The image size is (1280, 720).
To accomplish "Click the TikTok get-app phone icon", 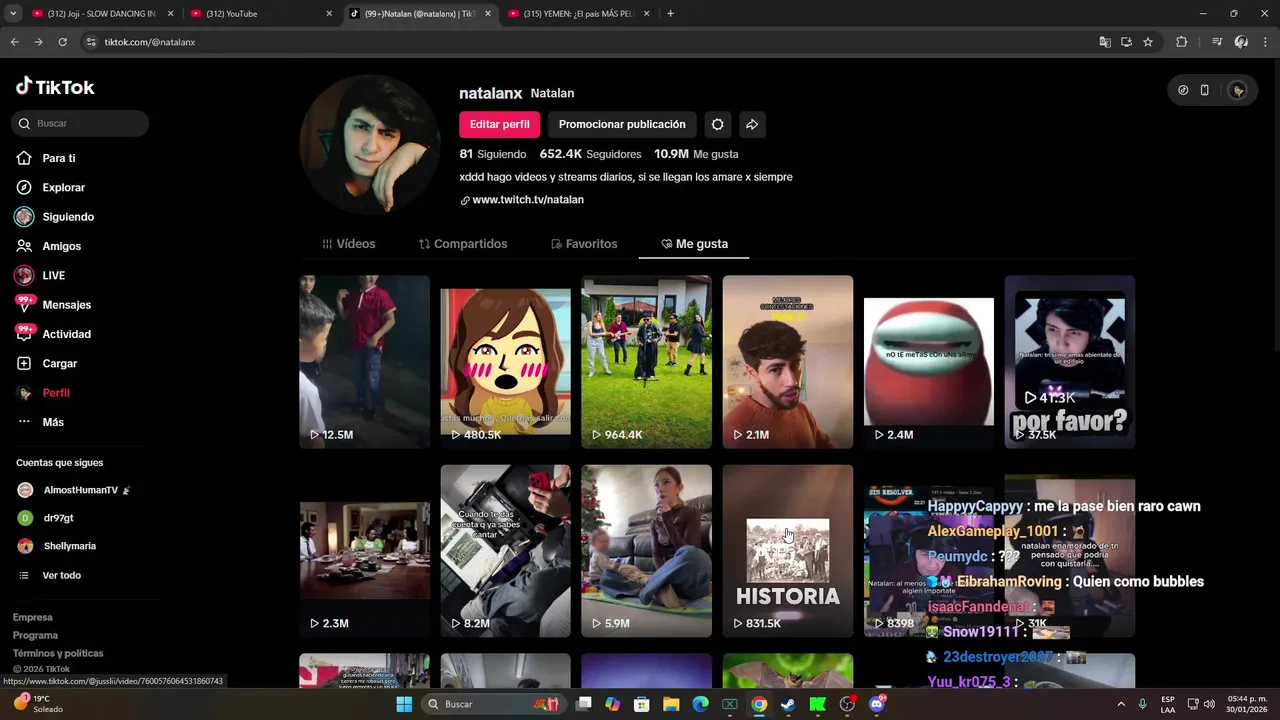I will tap(1205, 90).
